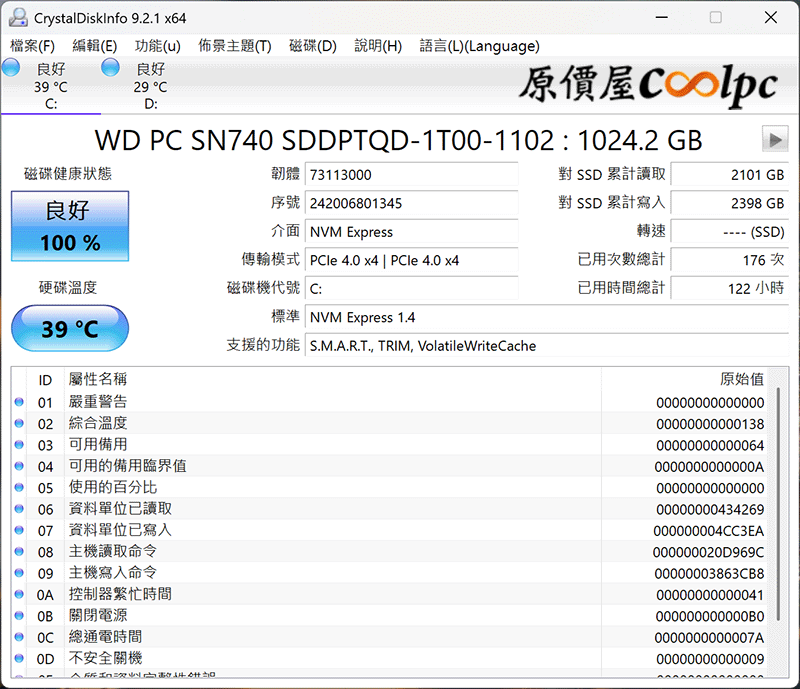Click the disk model title WD PC SN740
Viewport: 800px width, 689px height.
398,140
